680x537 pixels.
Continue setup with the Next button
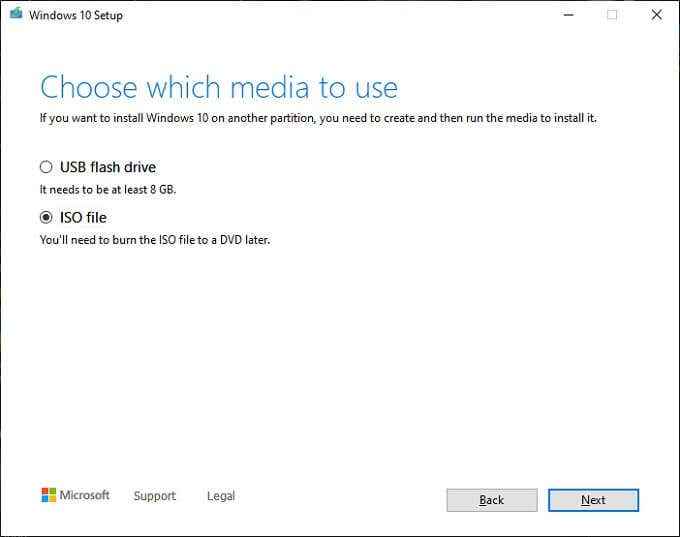(593, 500)
